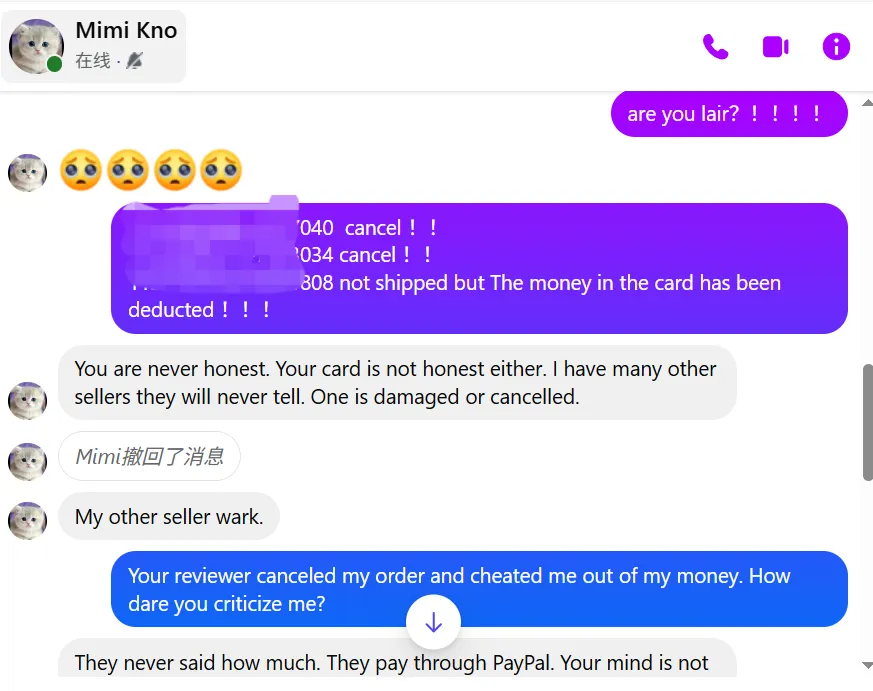Open the Mimi Kno contact name header
The width and height of the screenshot is (873, 691).
pos(126,30)
